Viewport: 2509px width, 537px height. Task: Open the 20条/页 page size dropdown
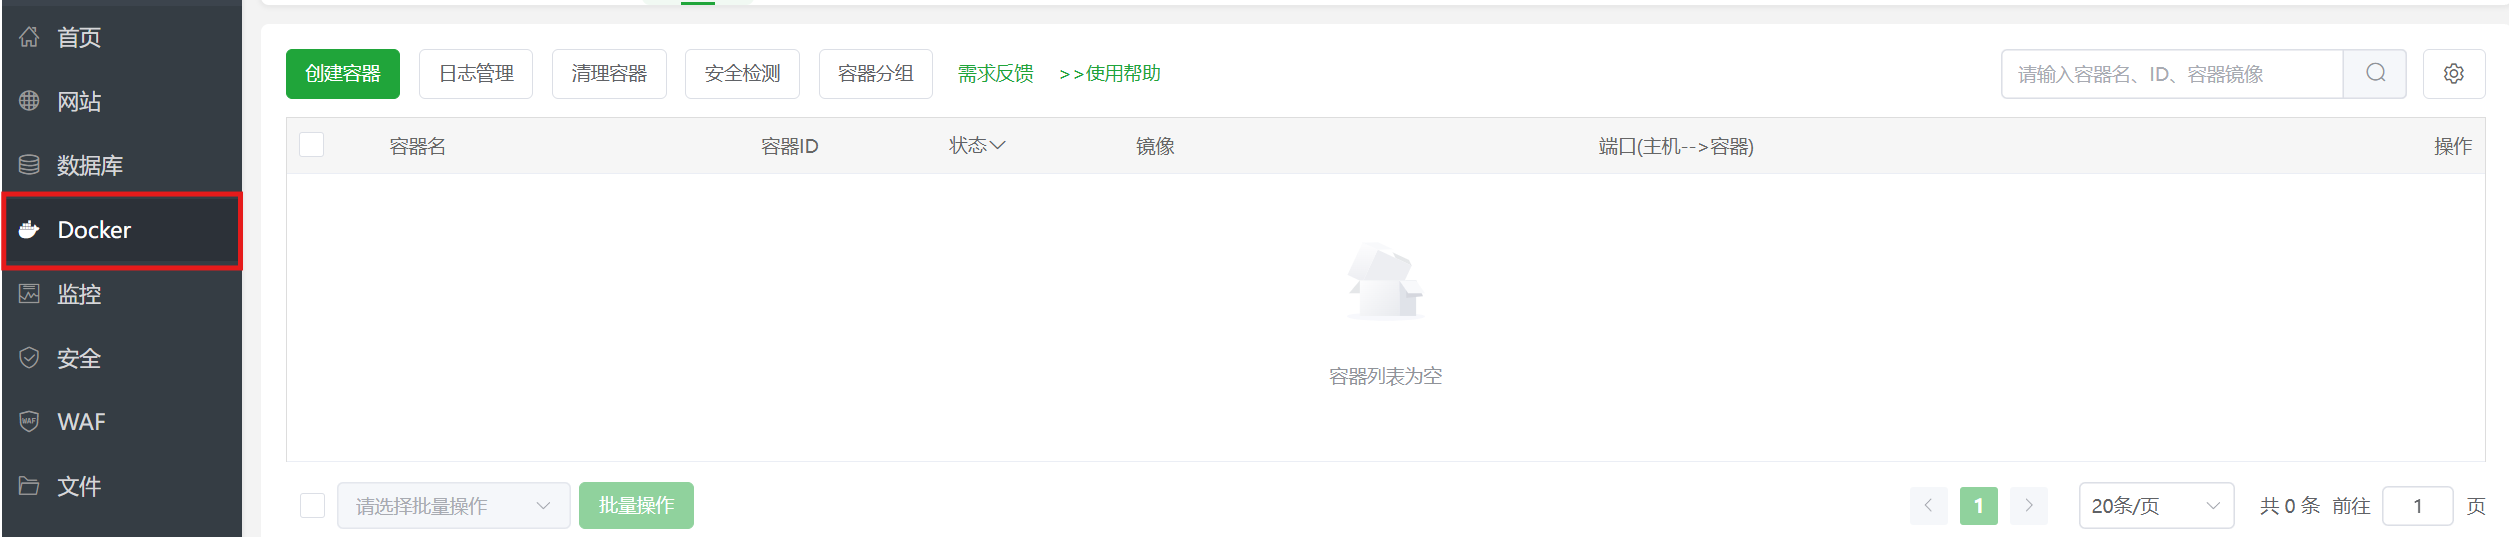tap(2156, 505)
